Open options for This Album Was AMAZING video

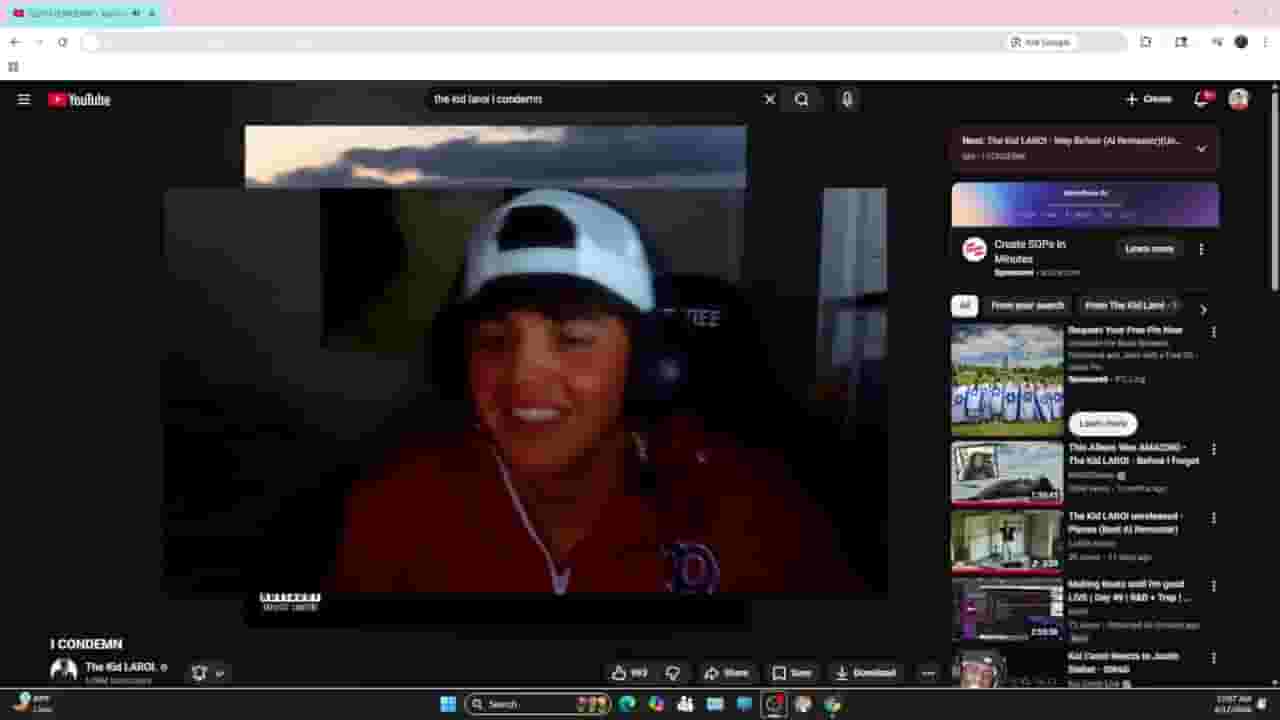[1214, 450]
